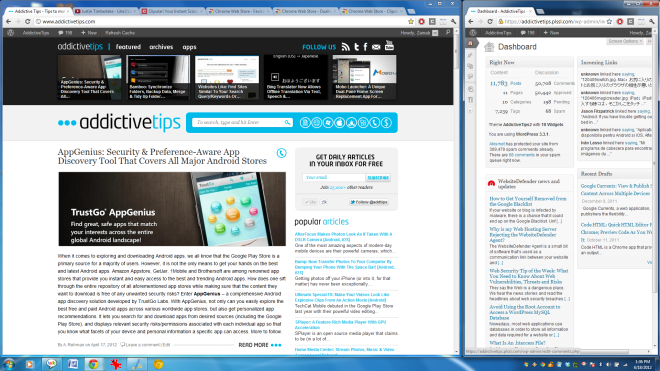This screenshot has width=660, height=371.
Task: Open the Bing Translator featured thumbnail
Action: pos(296,77)
